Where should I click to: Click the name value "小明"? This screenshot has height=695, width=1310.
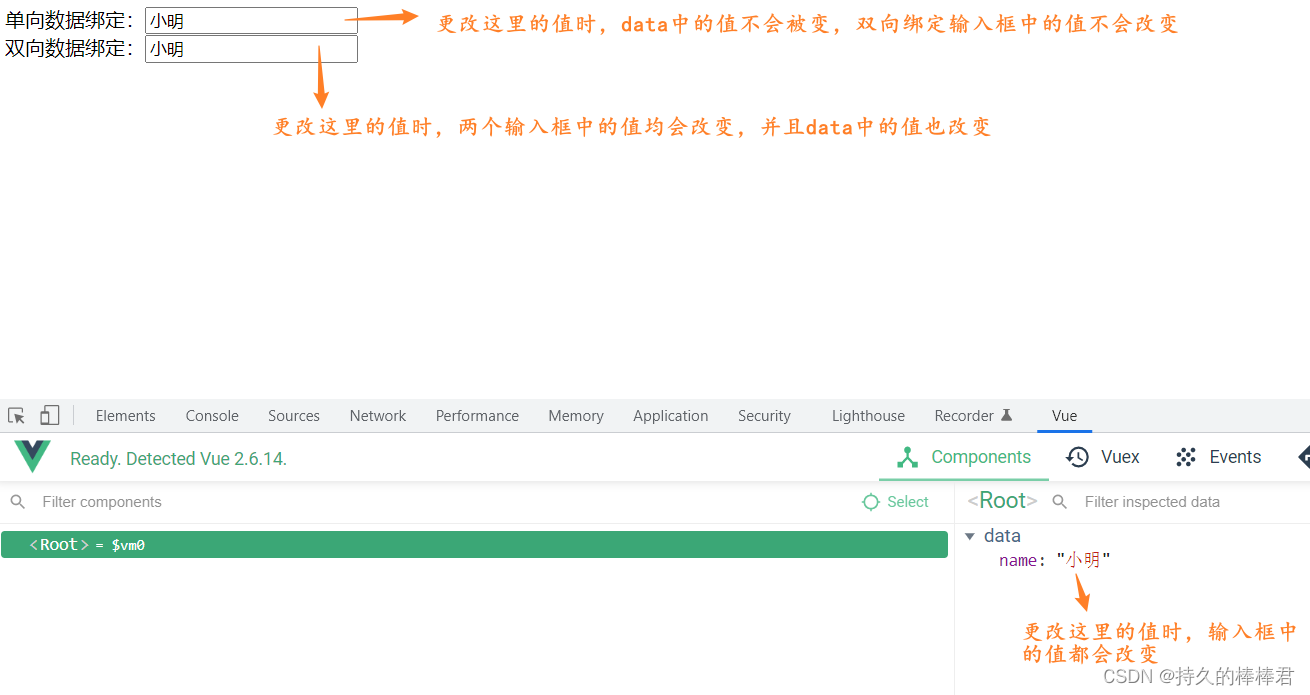1083,560
